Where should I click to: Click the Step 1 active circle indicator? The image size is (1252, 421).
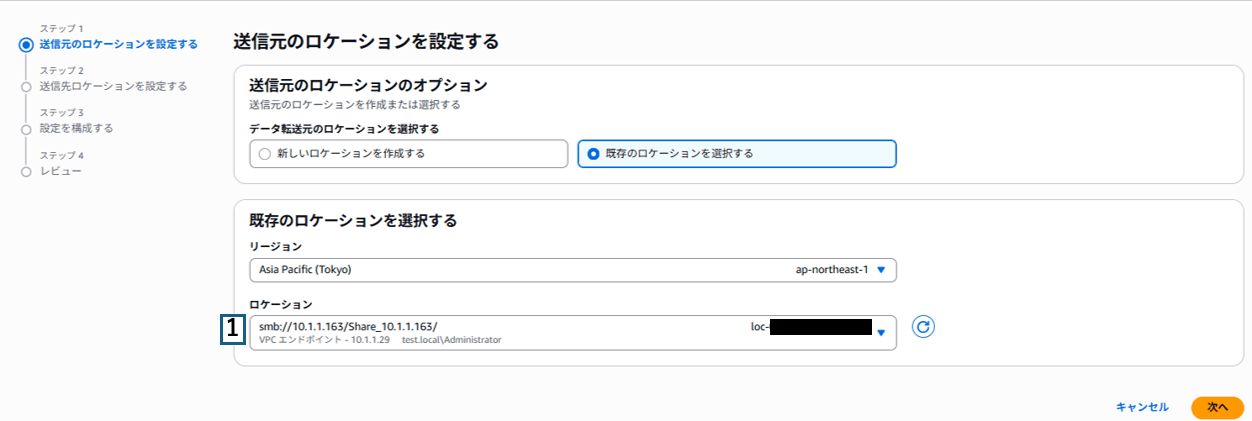click(25, 44)
